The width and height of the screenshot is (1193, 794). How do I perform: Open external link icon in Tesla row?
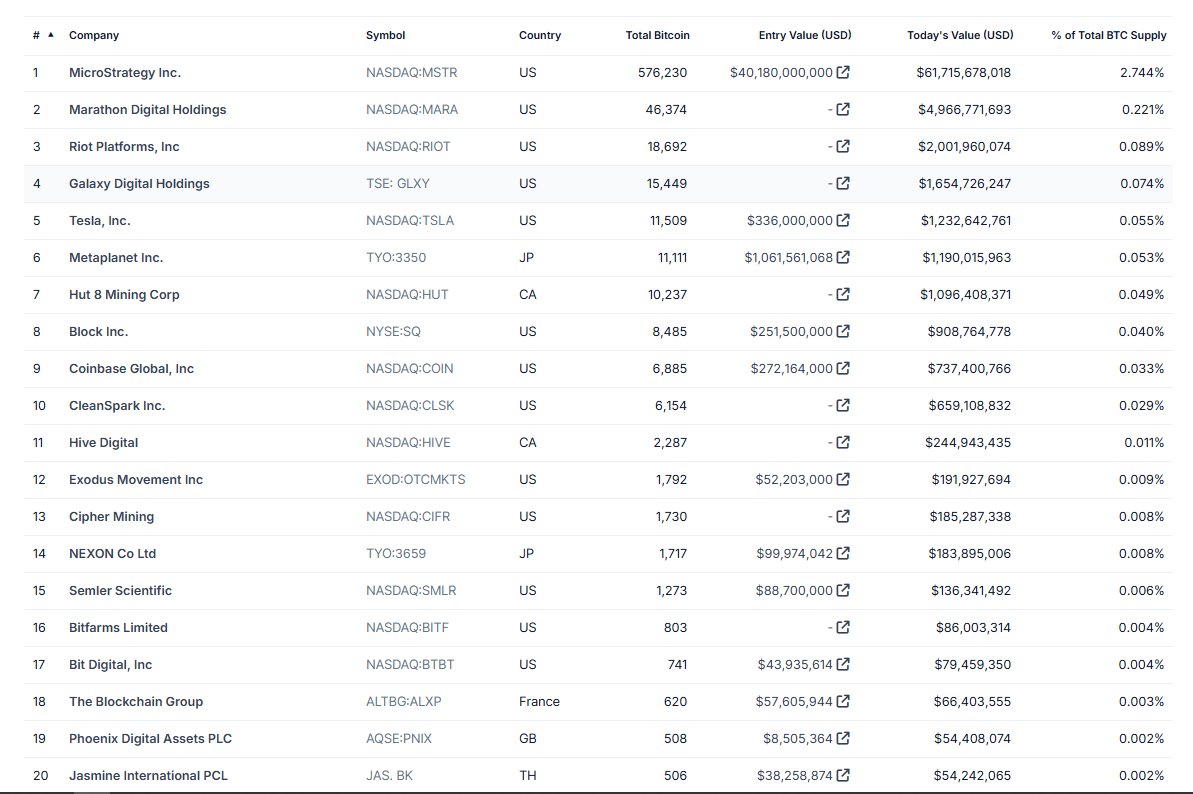pos(843,221)
